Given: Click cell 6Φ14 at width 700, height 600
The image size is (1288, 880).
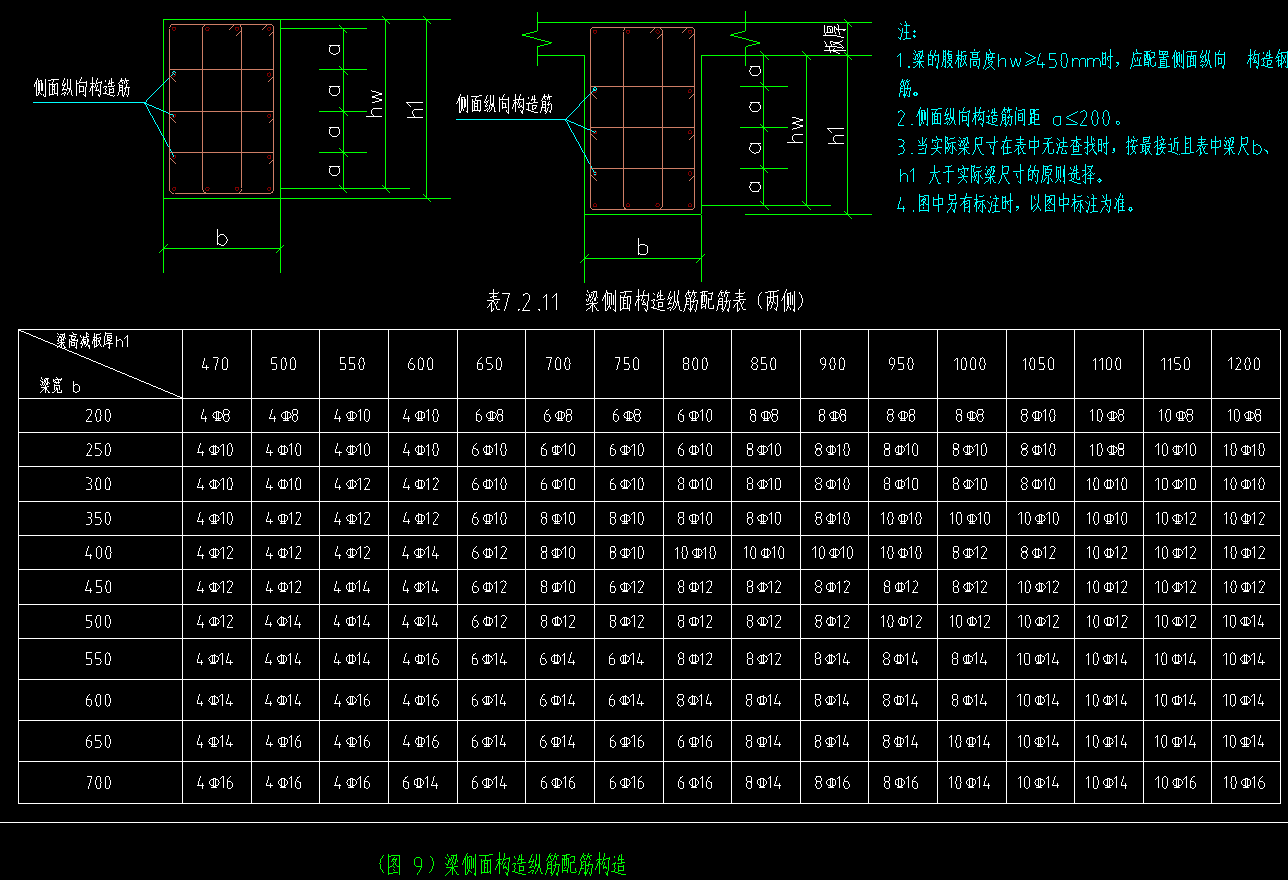Looking at the screenshot, I should (x=420, y=783).
